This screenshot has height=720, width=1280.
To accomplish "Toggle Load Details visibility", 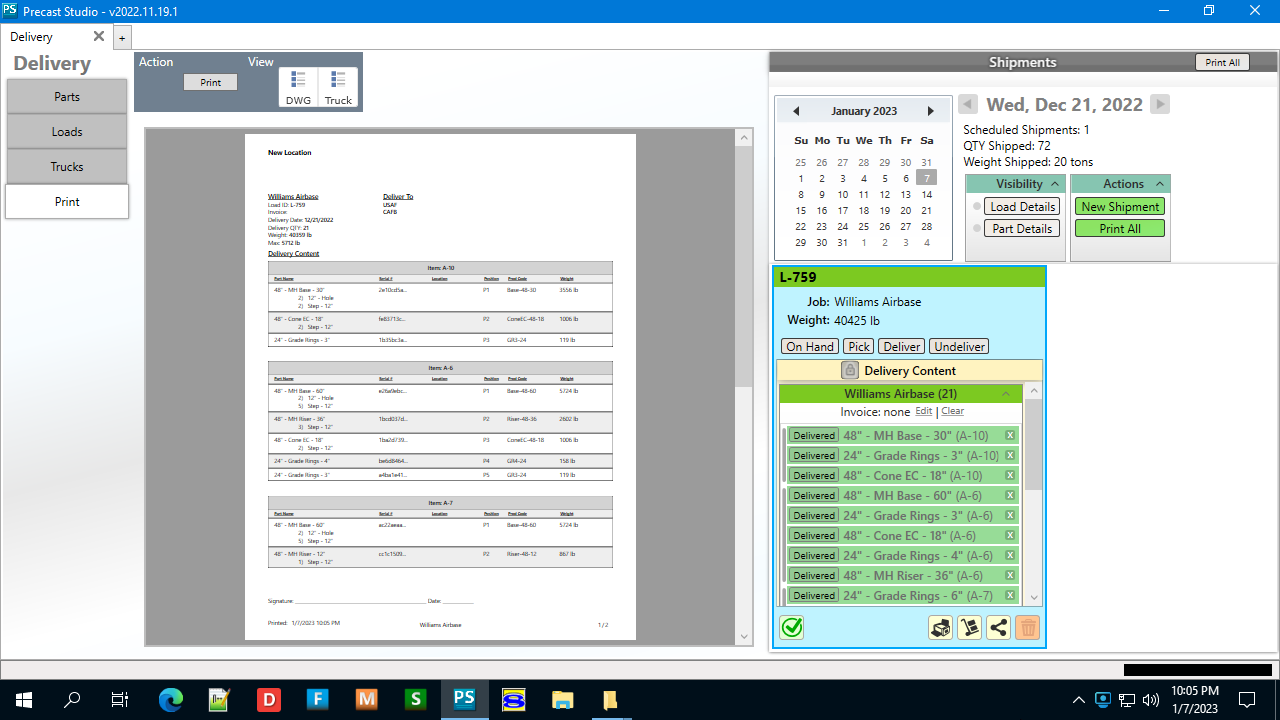I will point(1021,206).
